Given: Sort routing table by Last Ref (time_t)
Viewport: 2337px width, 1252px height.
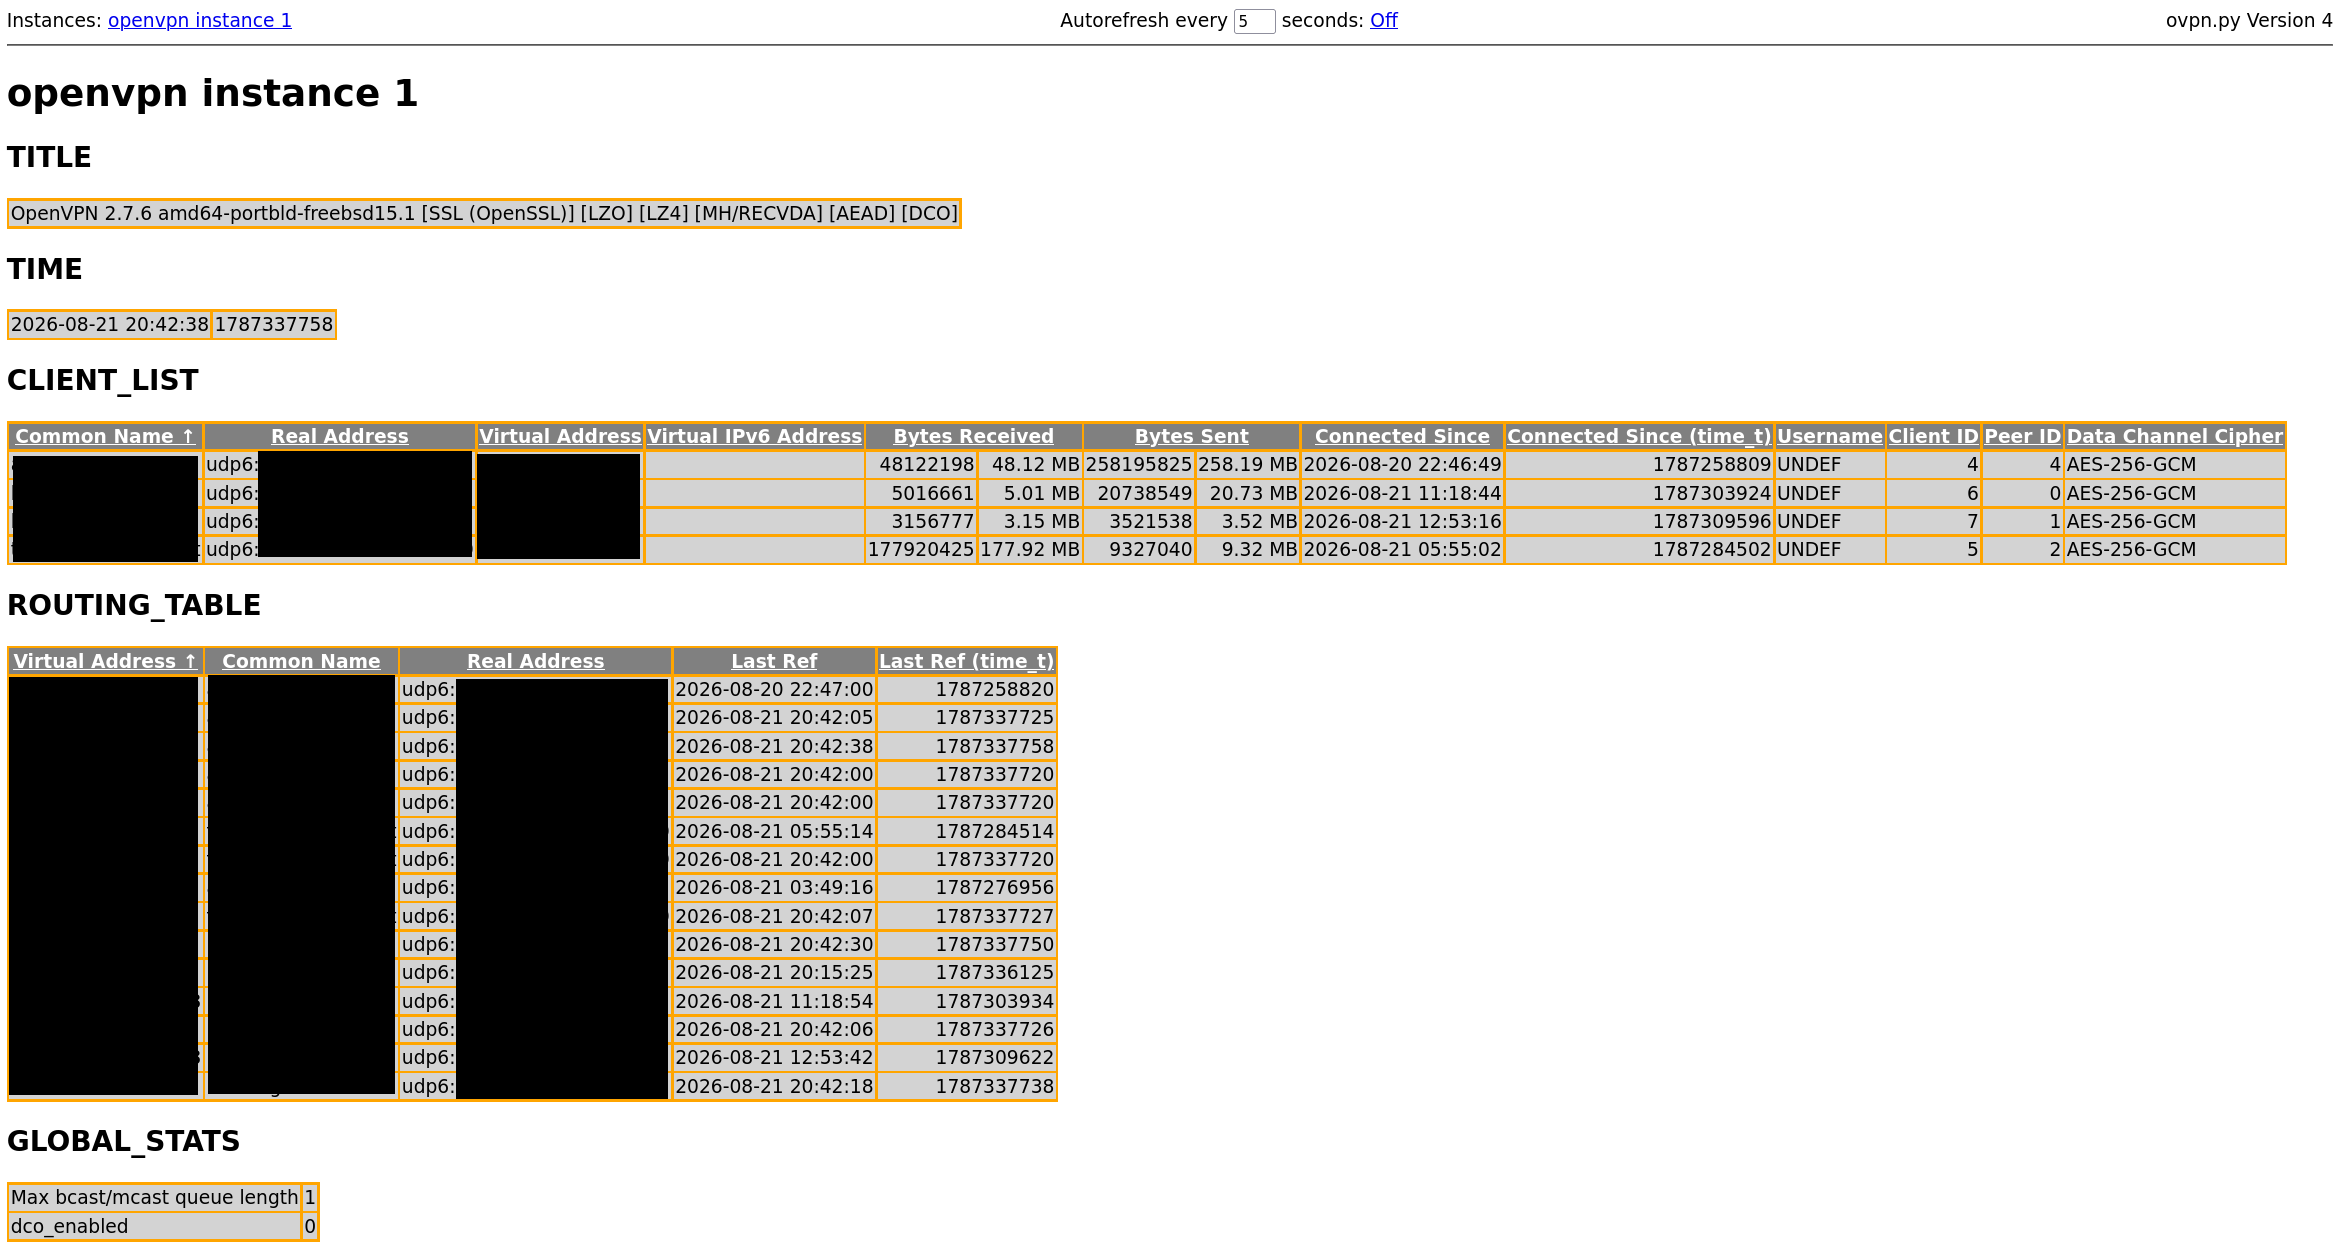Looking at the screenshot, I should click(966, 662).
